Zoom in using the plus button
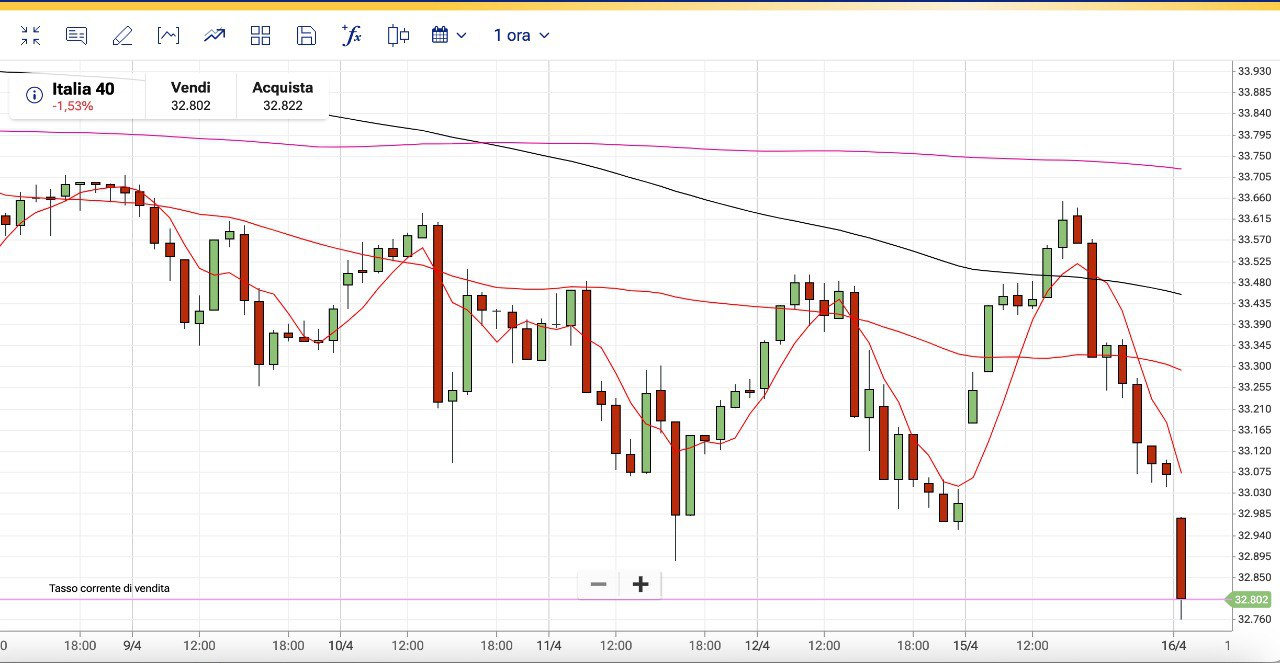The width and height of the screenshot is (1280, 663). [x=641, y=584]
